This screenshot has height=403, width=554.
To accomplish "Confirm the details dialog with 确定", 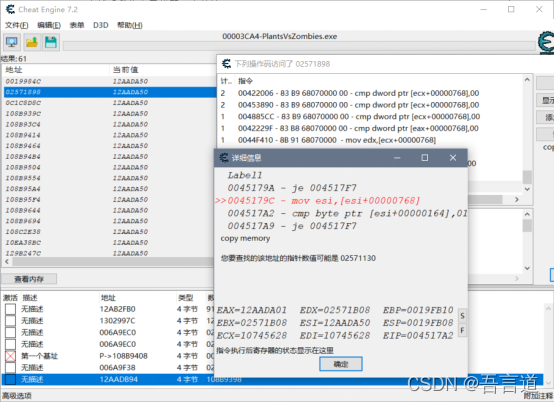I will (x=341, y=364).
